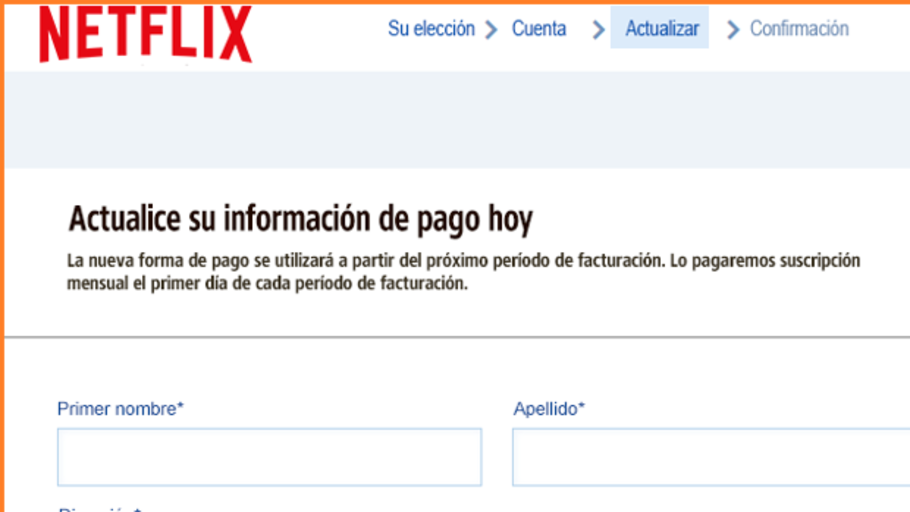Click the chevron after Cuenta

point(598,30)
